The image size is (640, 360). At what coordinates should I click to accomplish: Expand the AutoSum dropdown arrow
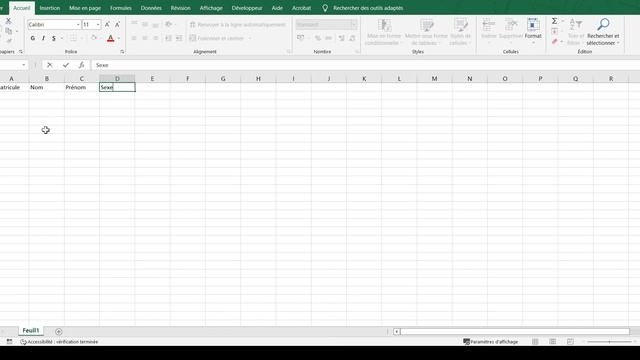(562, 21)
